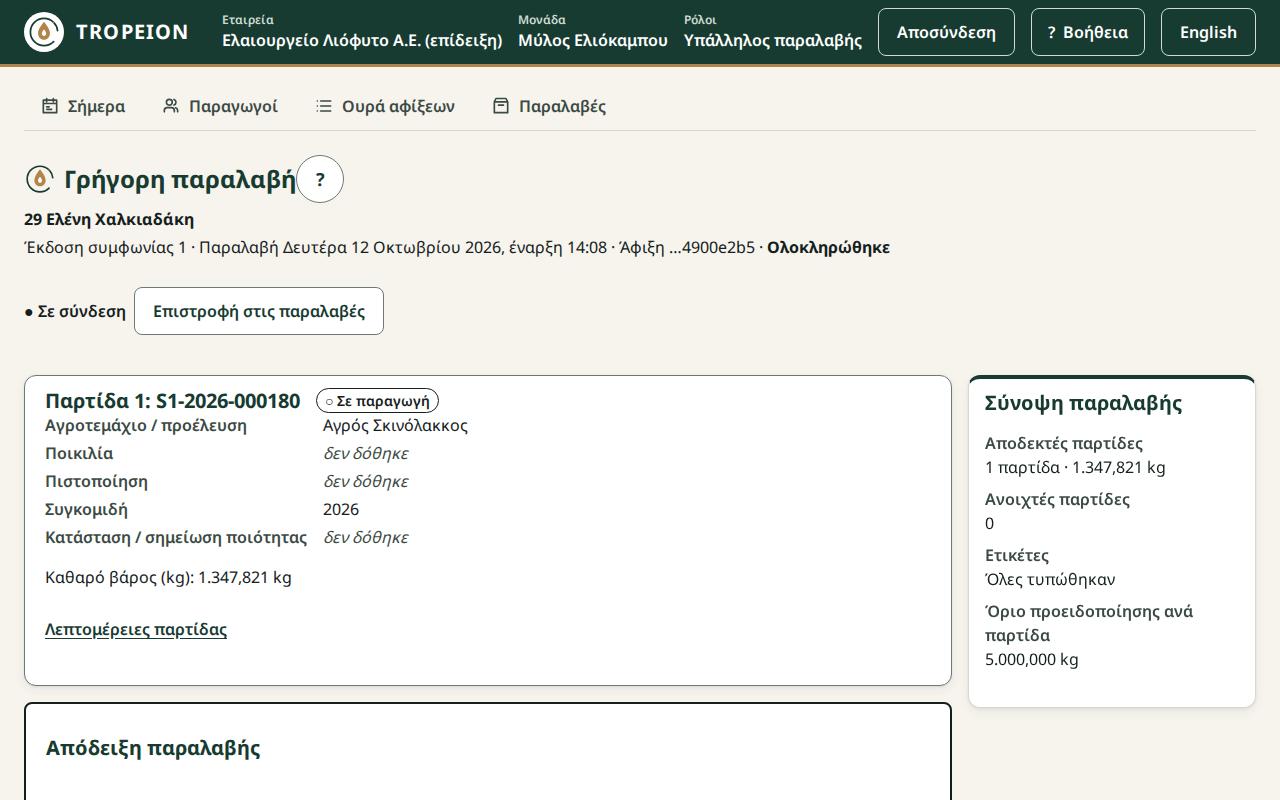
Task: Select the Παραλαβές tab
Action: (549, 106)
